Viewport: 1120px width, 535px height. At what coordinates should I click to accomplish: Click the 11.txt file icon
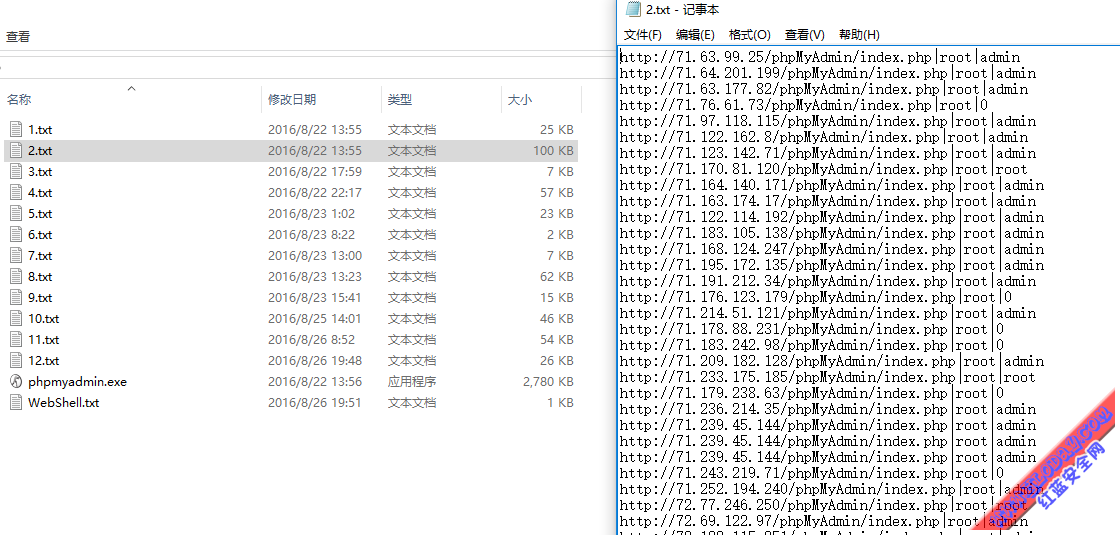tap(16, 339)
